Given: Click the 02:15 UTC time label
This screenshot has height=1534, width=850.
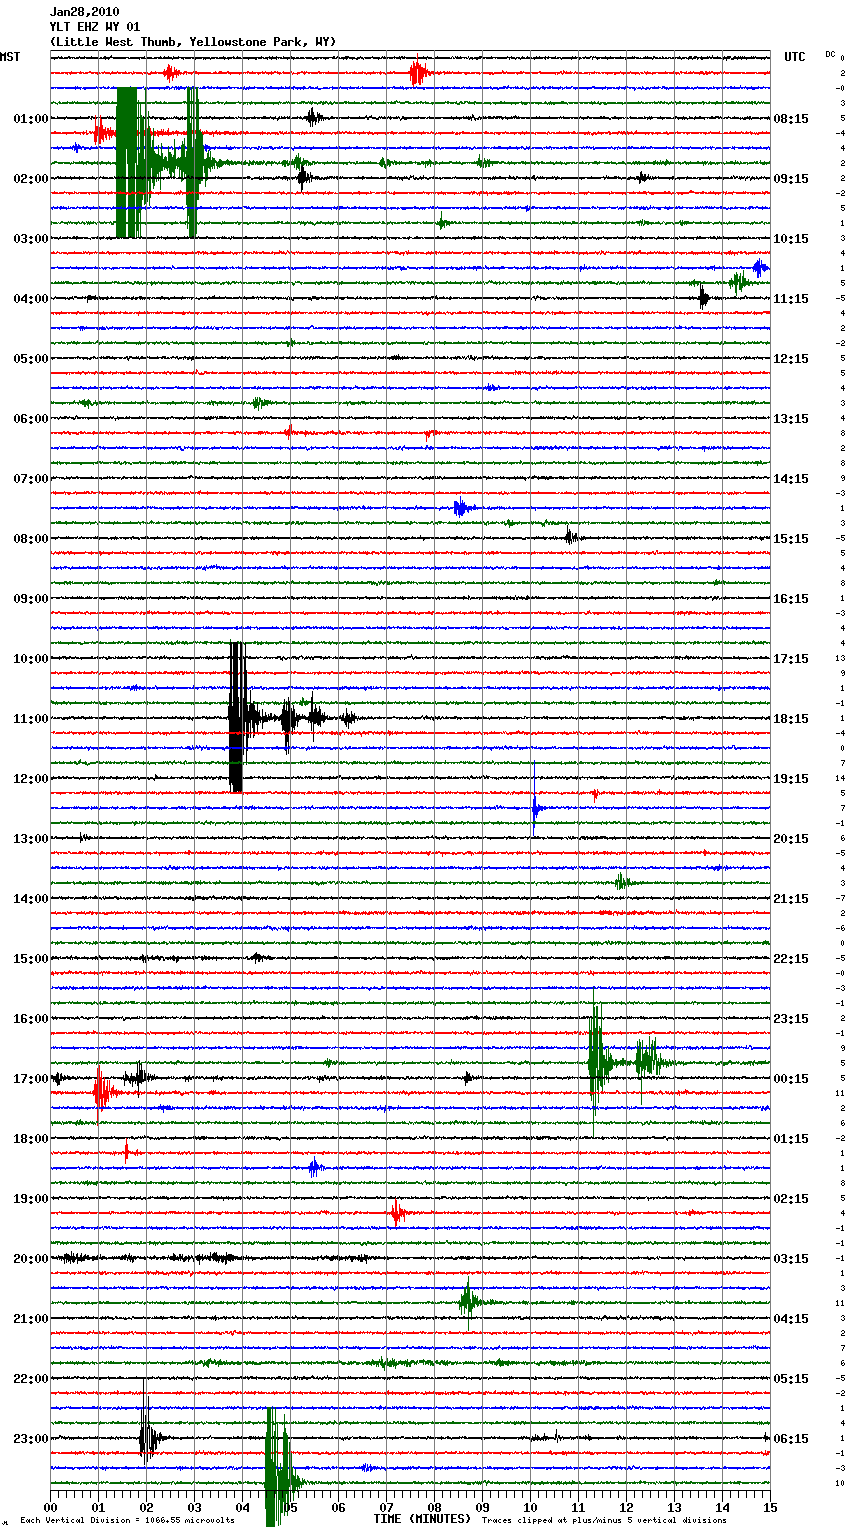Looking at the screenshot, I should coord(791,1199).
